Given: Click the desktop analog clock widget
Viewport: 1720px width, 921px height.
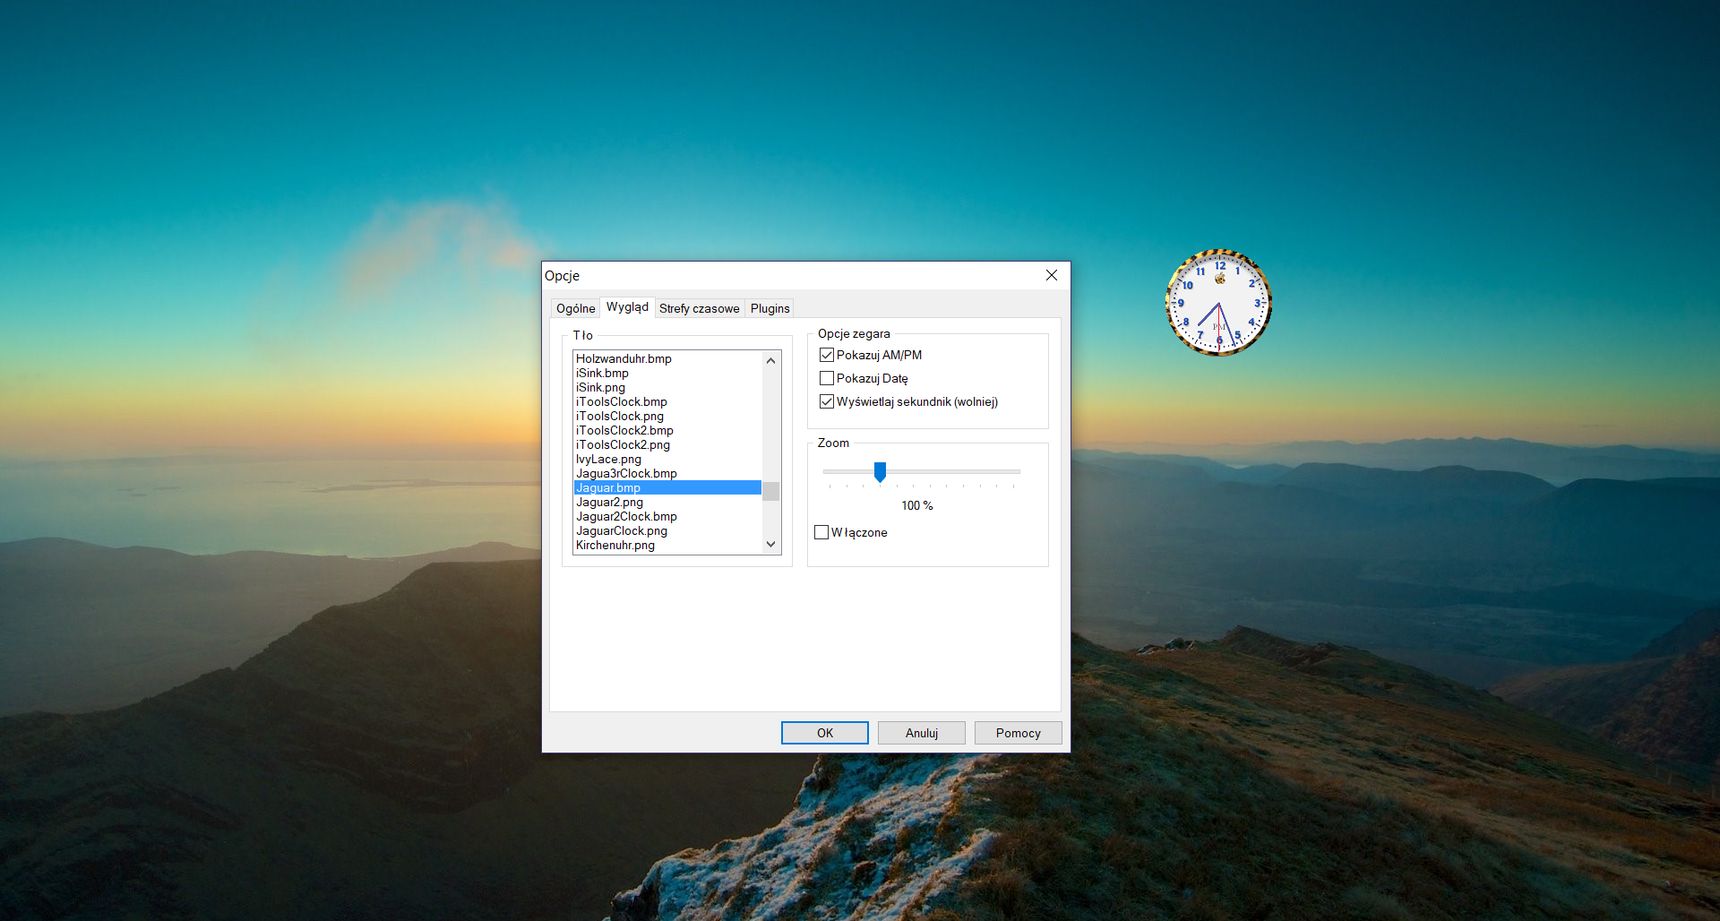Looking at the screenshot, I should coord(1218,302).
